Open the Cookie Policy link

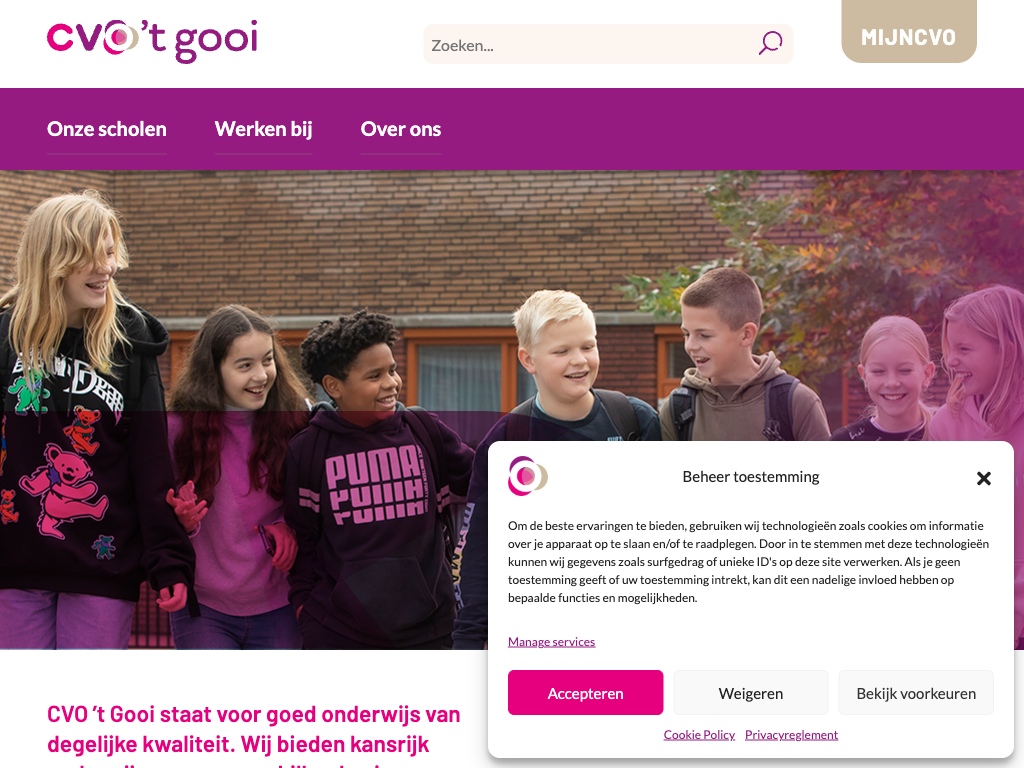tap(699, 735)
